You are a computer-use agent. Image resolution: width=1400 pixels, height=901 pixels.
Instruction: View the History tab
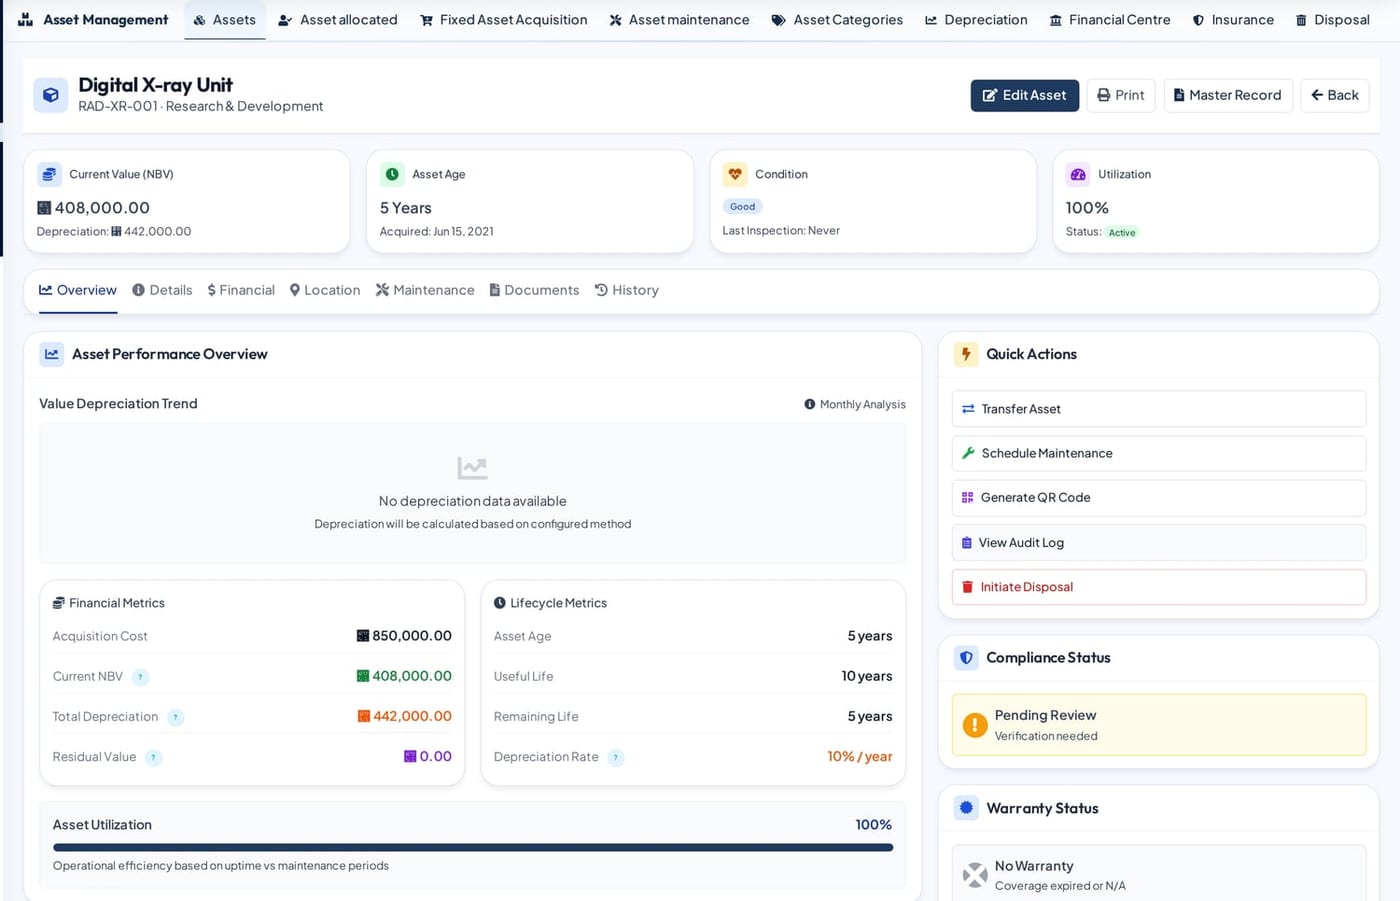pos(627,290)
